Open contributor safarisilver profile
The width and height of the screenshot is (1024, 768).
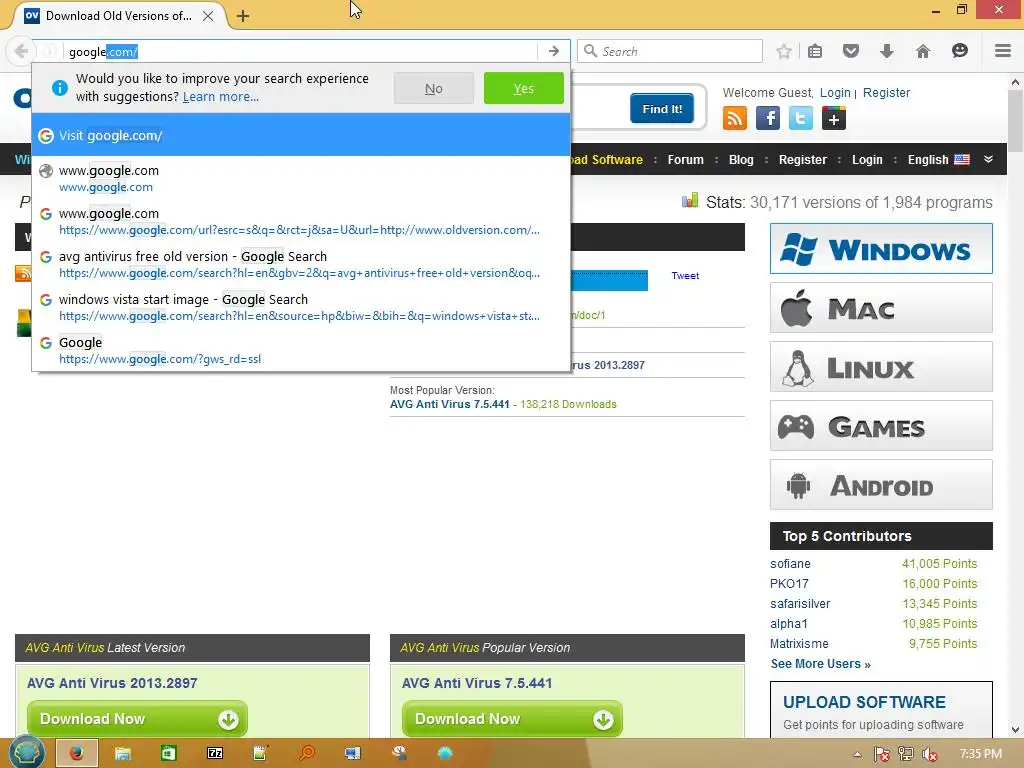point(800,603)
